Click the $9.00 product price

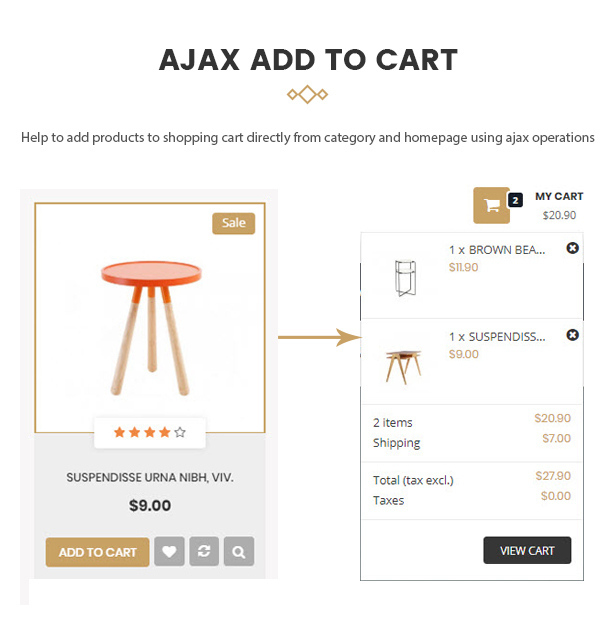pos(150,506)
